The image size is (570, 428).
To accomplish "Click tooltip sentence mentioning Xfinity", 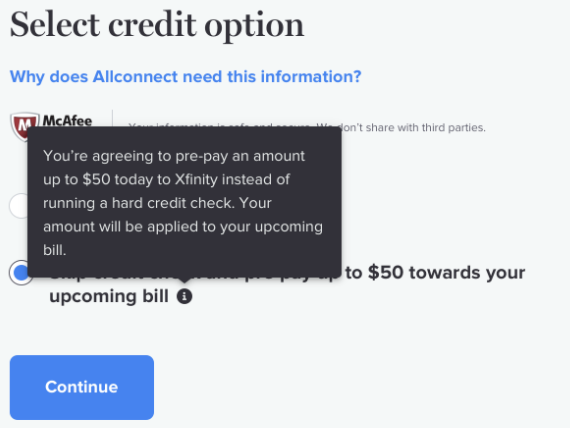I will tap(166, 179).
